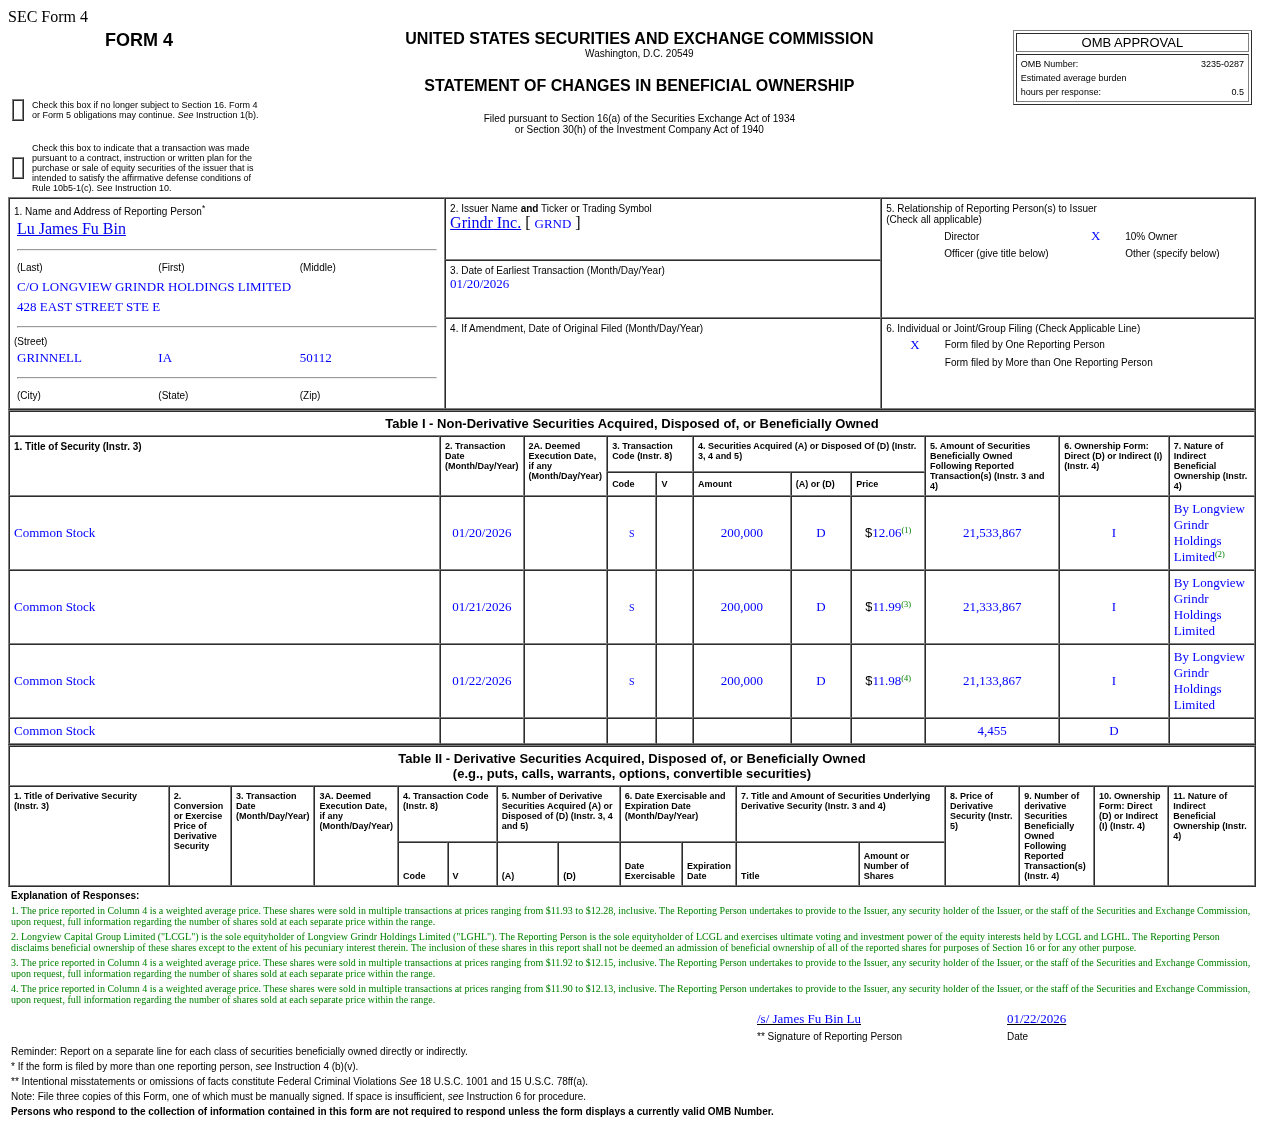Open the Grindr Inc. issuer link
The height and width of the screenshot is (1142, 1264).
coord(485,223)
